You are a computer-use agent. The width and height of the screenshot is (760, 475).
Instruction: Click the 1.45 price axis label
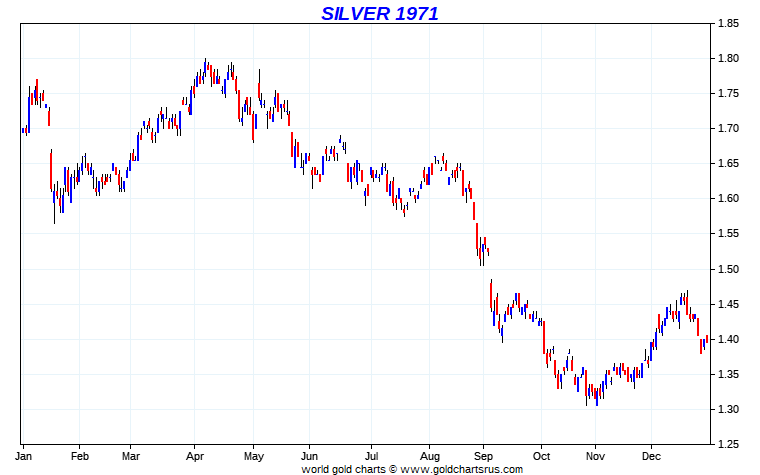pyautogui.click(x=728, y=304)
